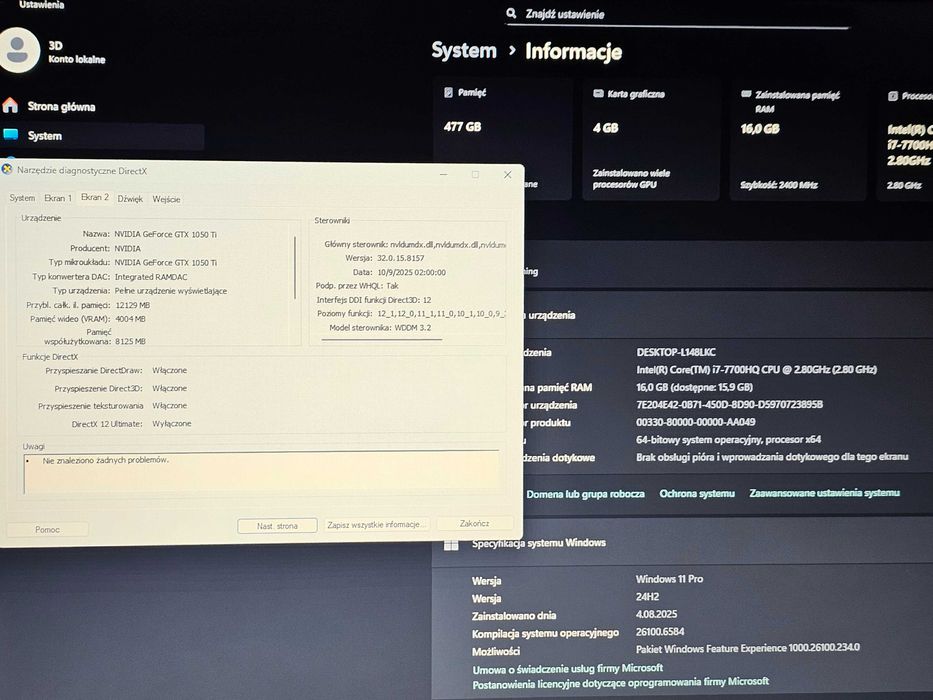The width and height of the screenshot is (933, 700).
Task: Click the i7-7700HQ CPU processor value
Action: [x=756, y=370]
